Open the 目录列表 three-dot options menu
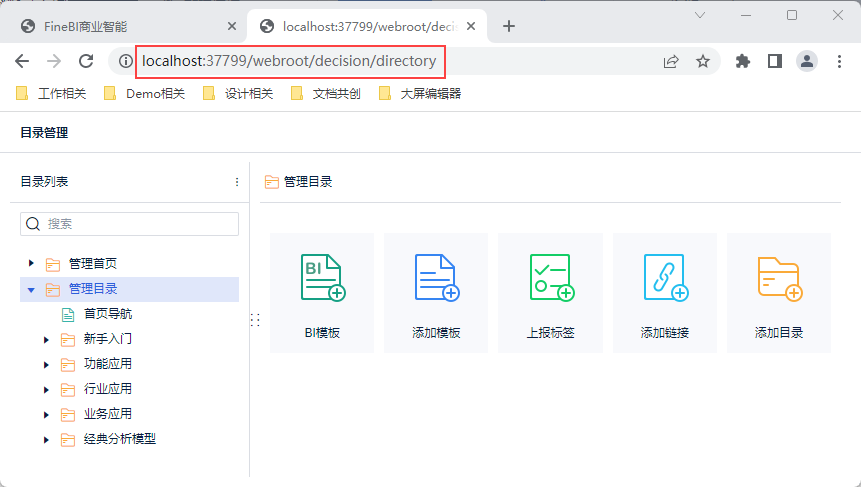 point(237,182)
